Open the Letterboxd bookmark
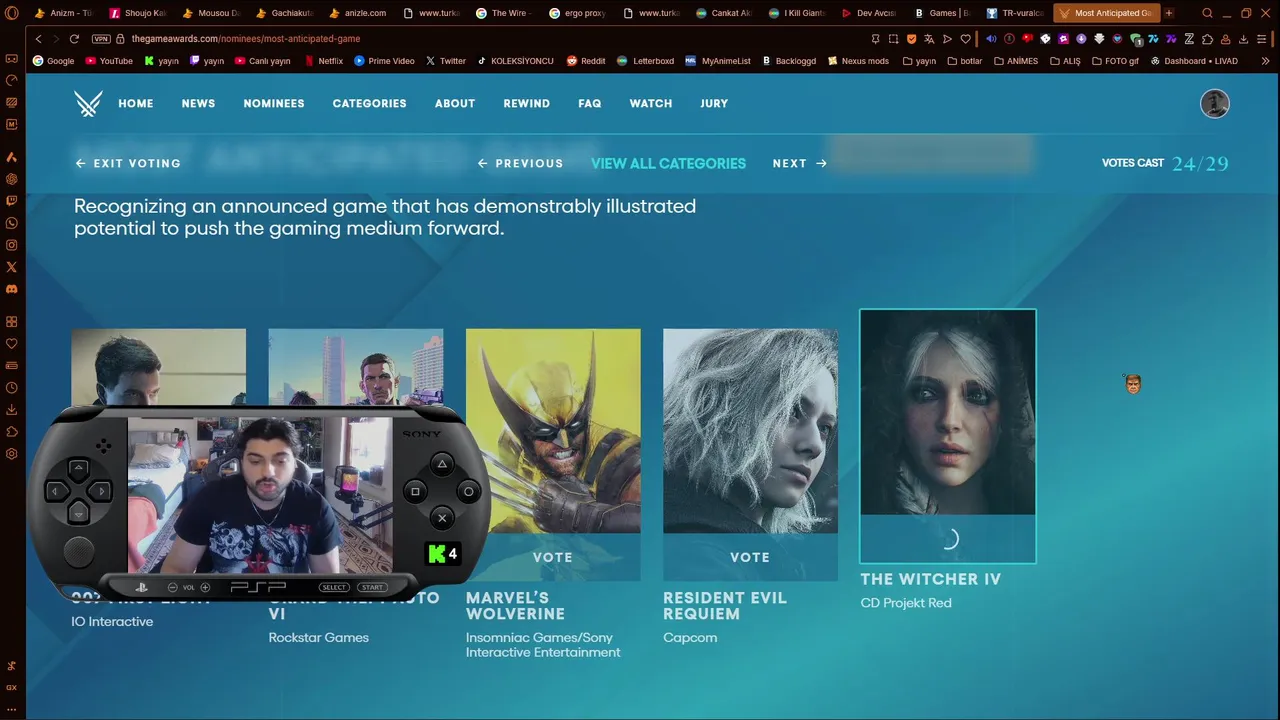The height and width of the screenshot is (720, 1280). (645, 61)
